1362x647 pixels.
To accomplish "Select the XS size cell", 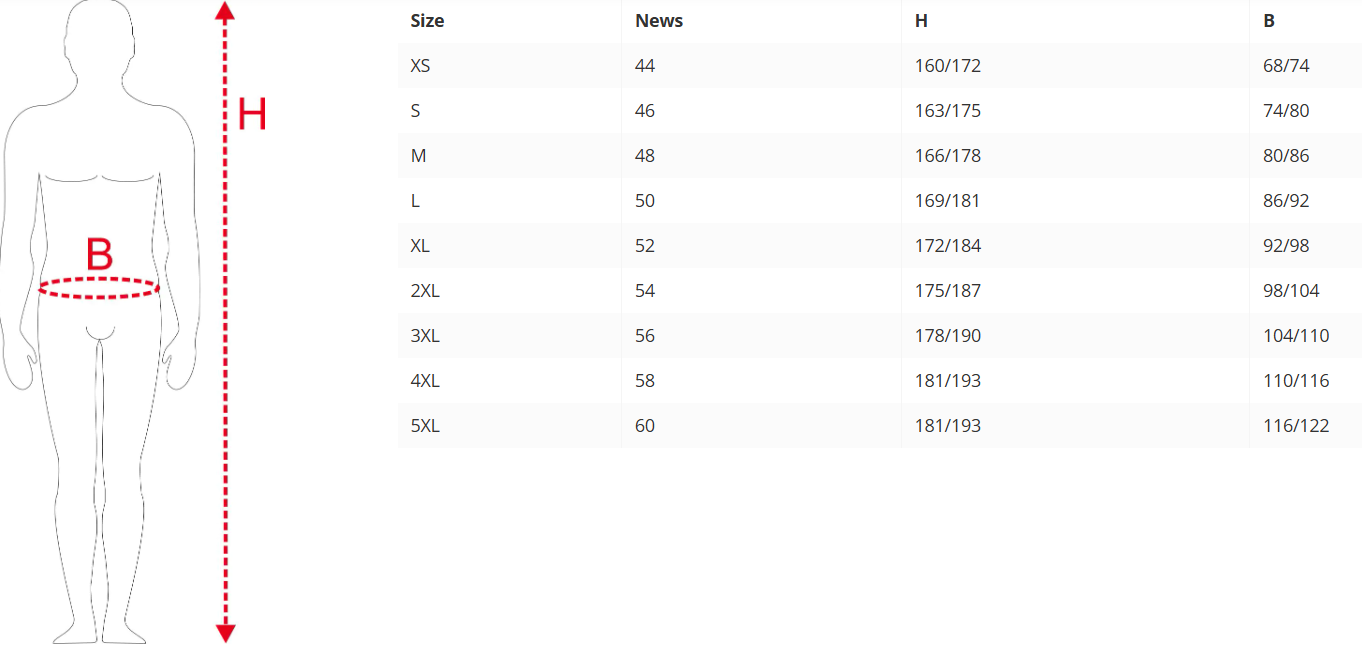I will pos(421,66).
